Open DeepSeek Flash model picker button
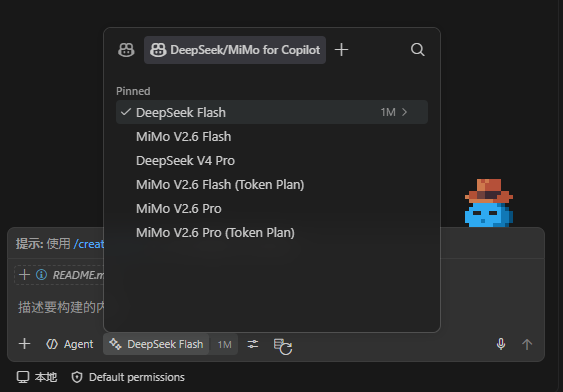Screen dimensions: 563x392 [156, 344]
